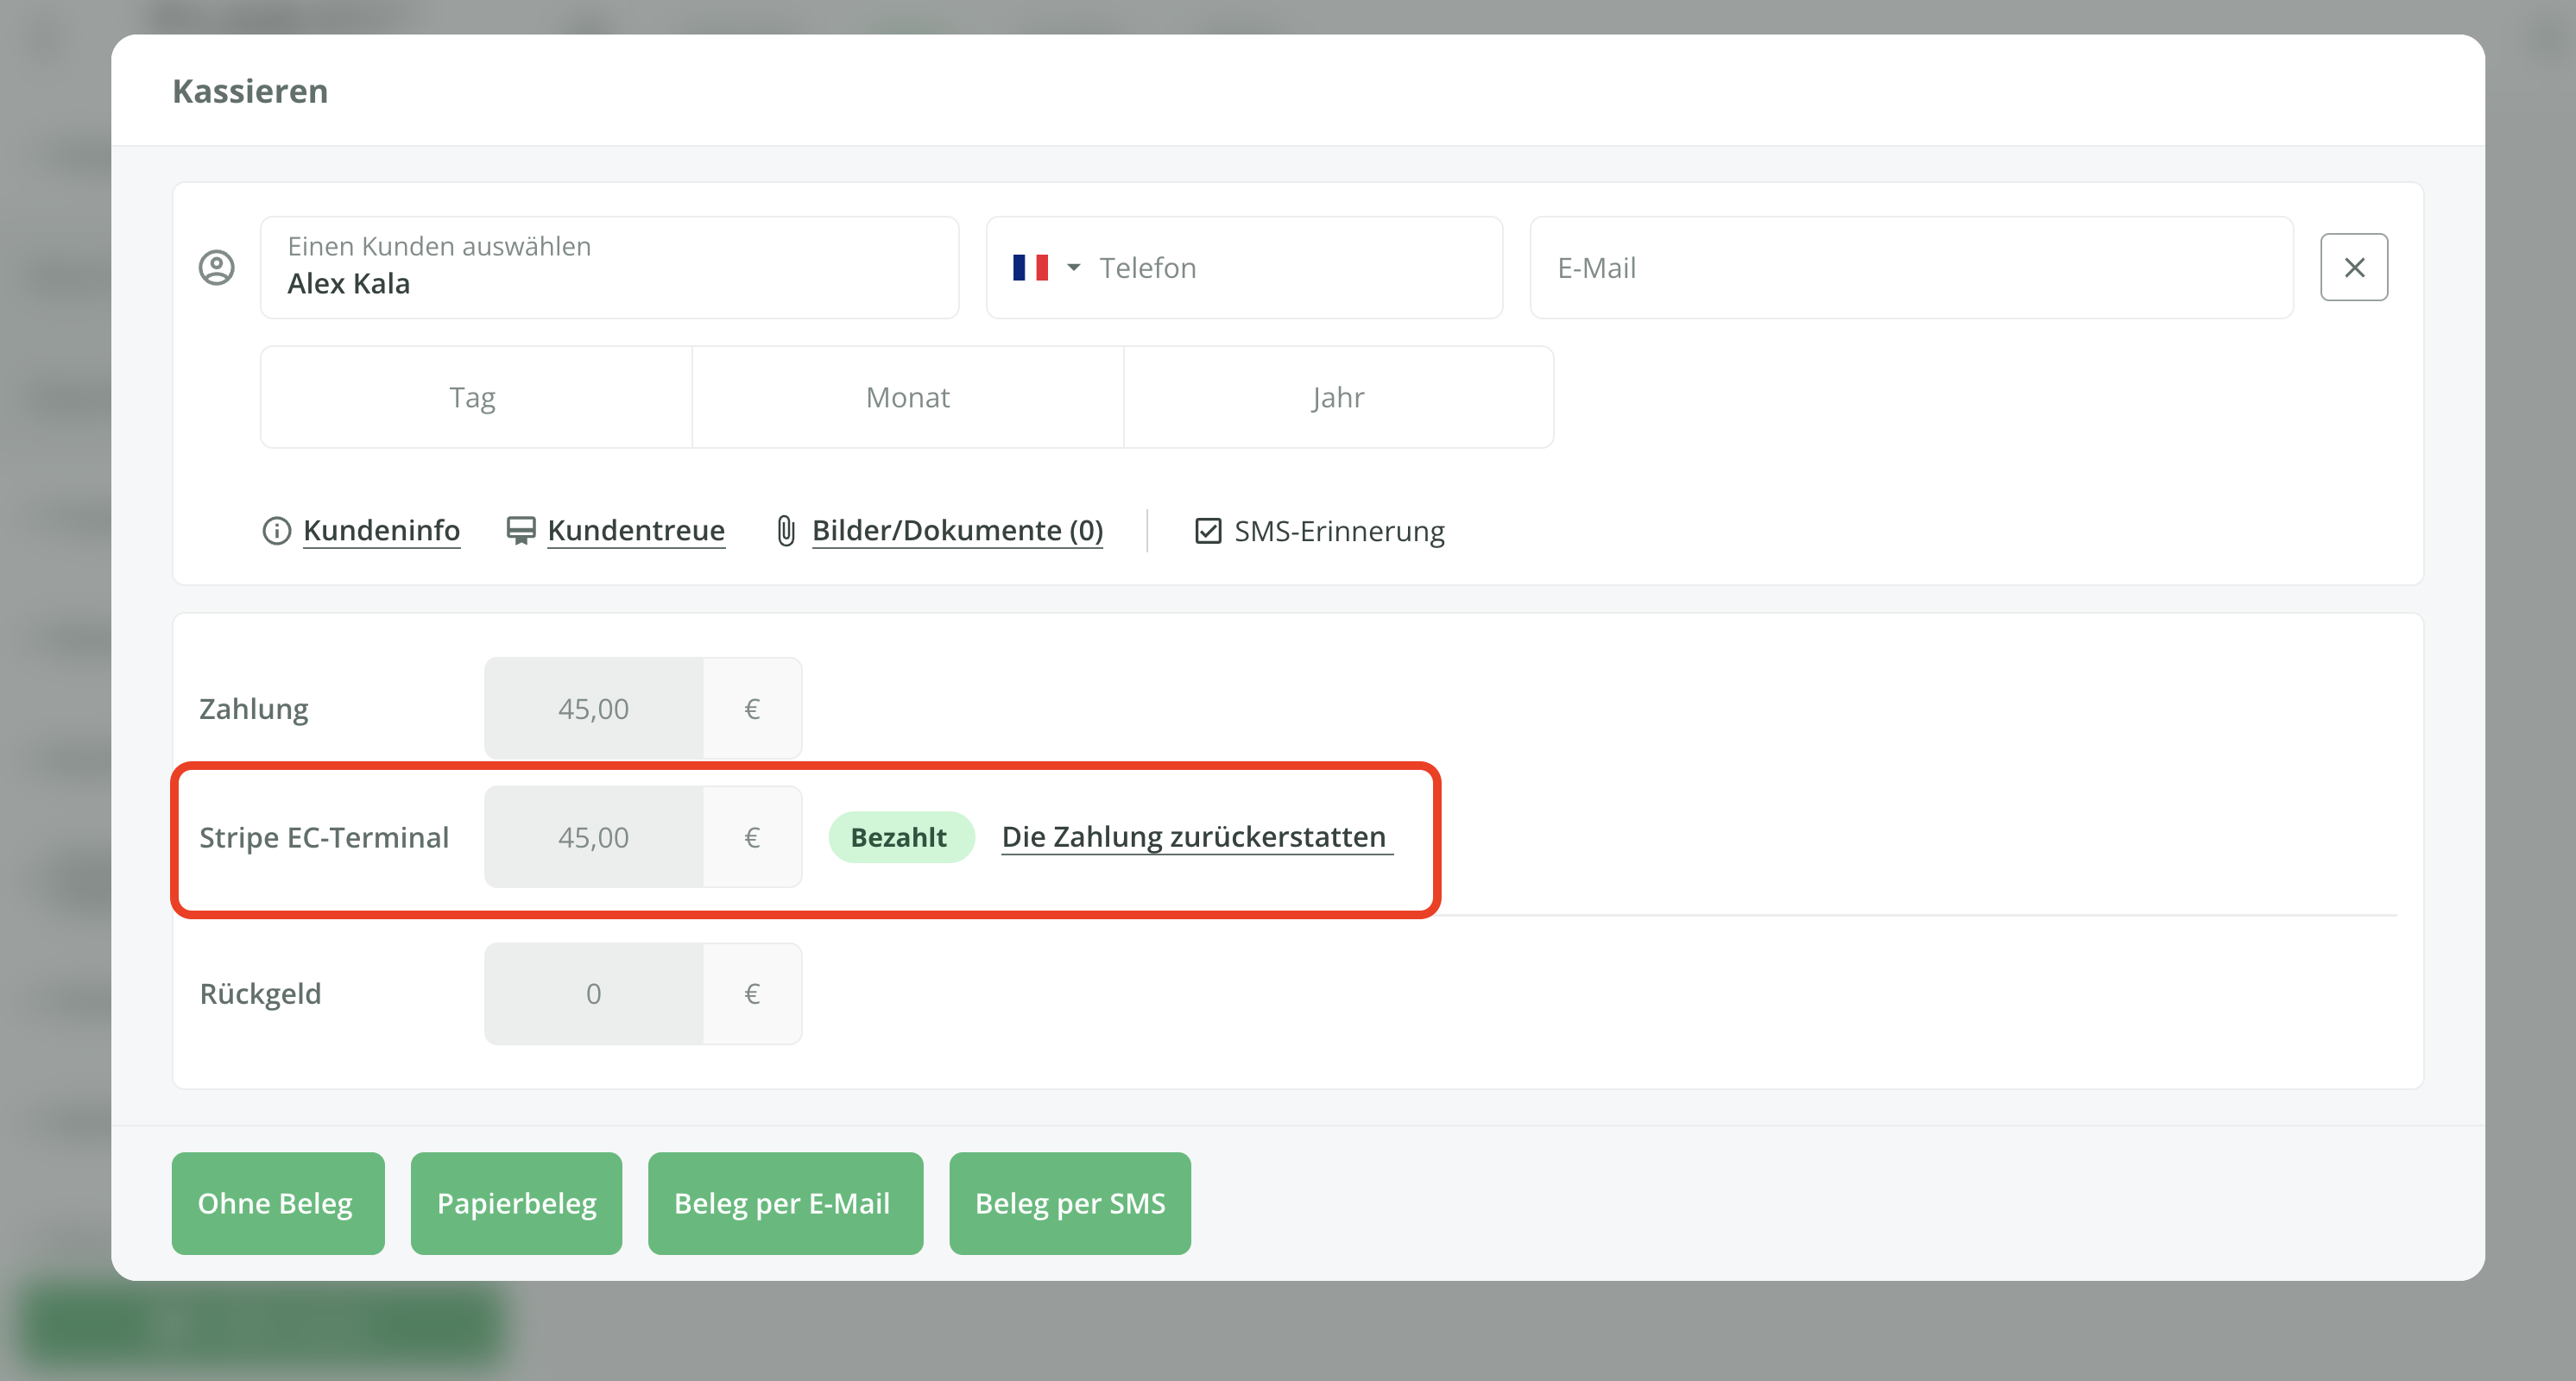Click the info icon beside Kundeninfo

point(276,531)
